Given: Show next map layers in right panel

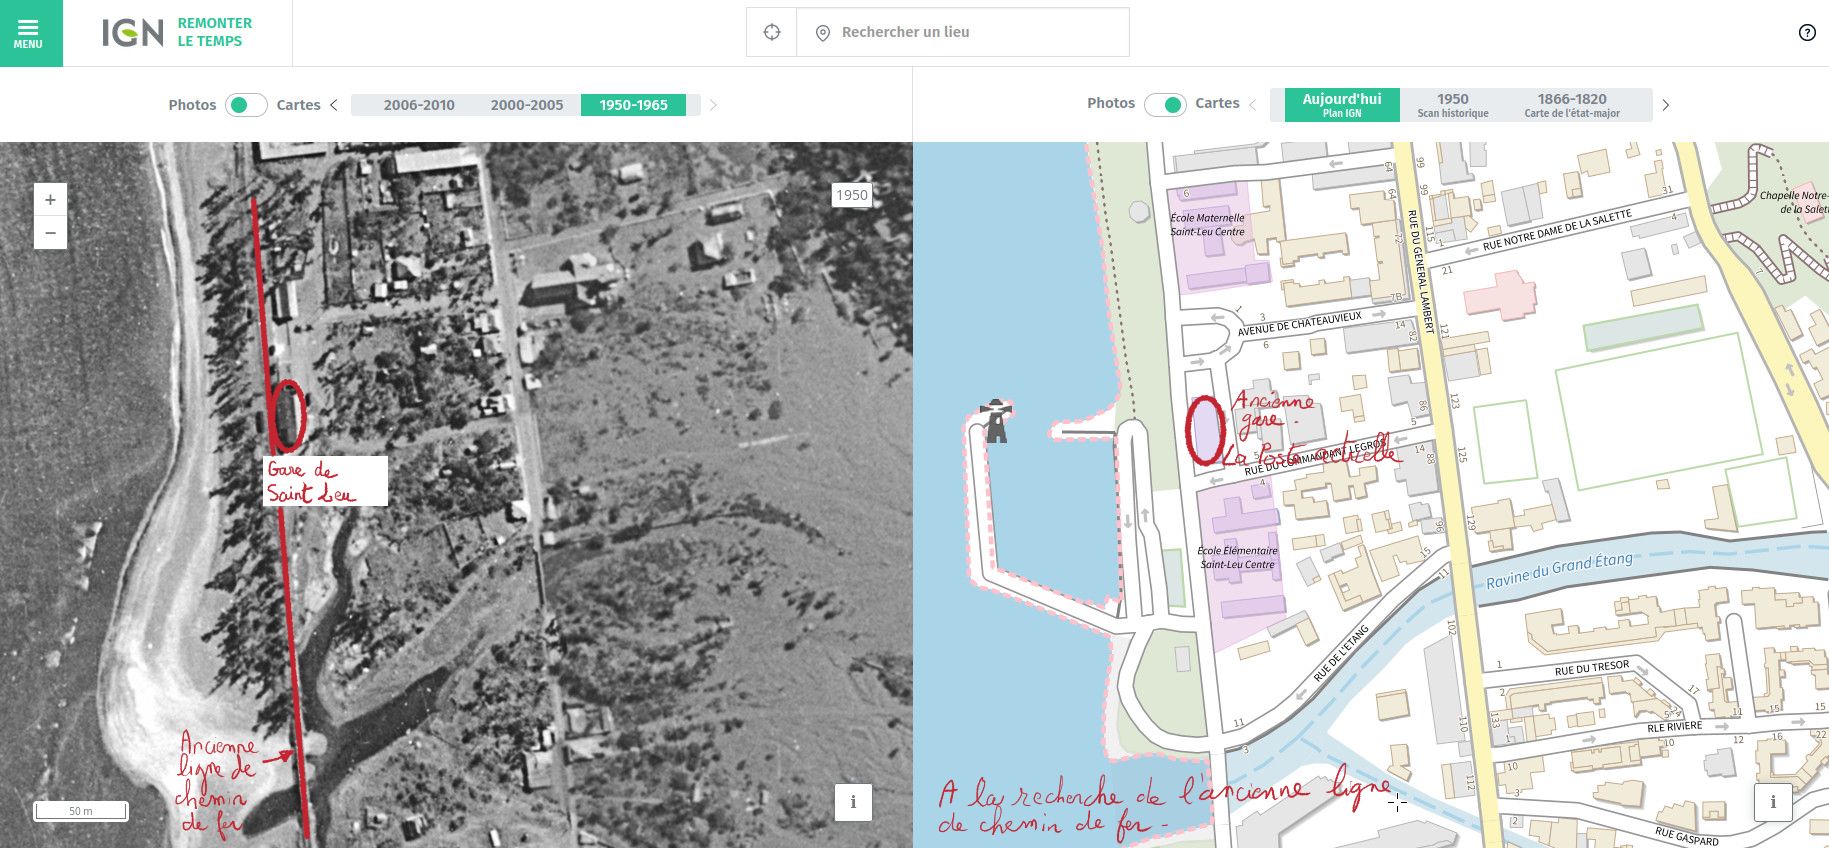Looking at the screenshot, I should pos(1665,105).
